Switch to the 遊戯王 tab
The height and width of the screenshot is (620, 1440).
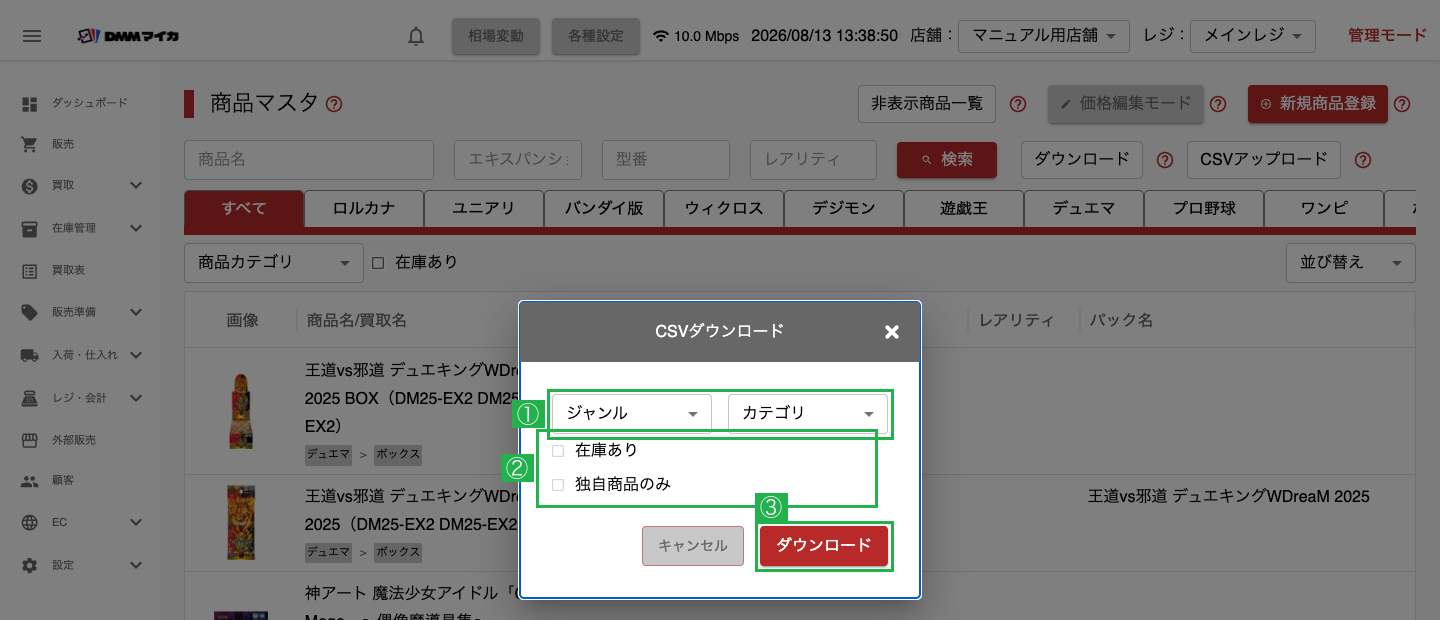(964, 209)
